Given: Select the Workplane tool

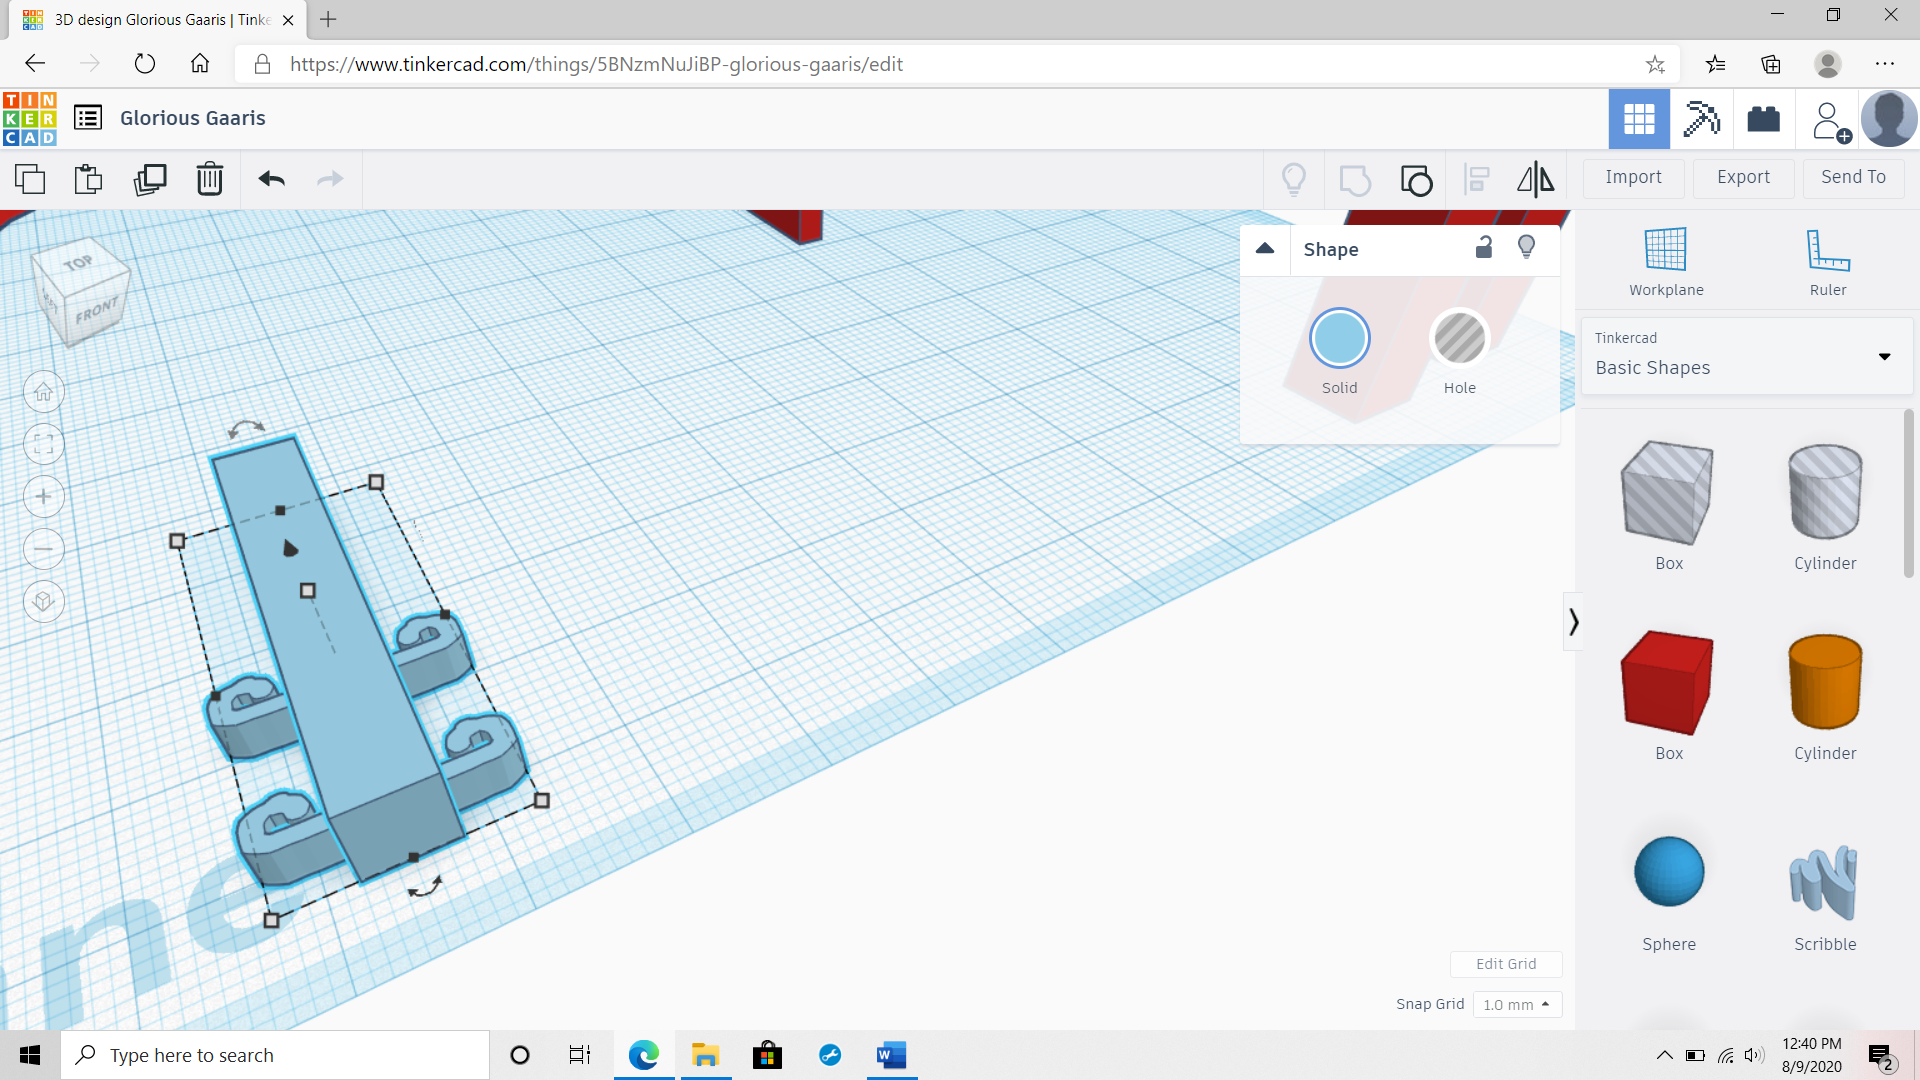Looking at the screenshot, I should pos(1665,261).
